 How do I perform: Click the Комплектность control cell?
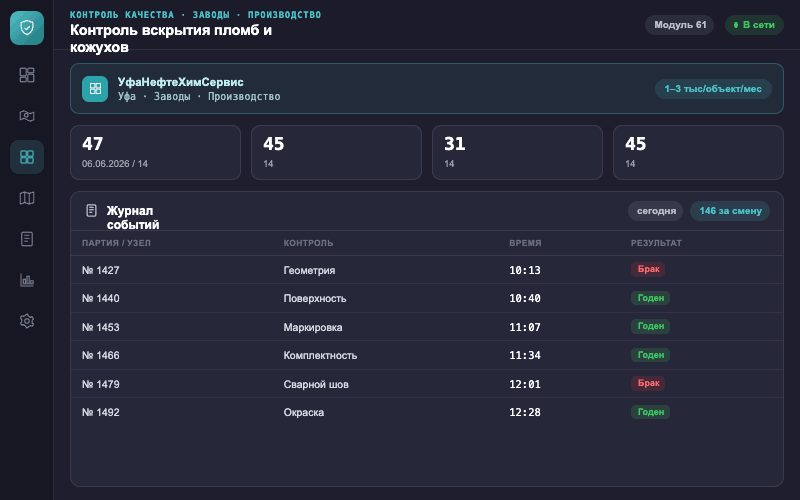(x=320, y=355)
